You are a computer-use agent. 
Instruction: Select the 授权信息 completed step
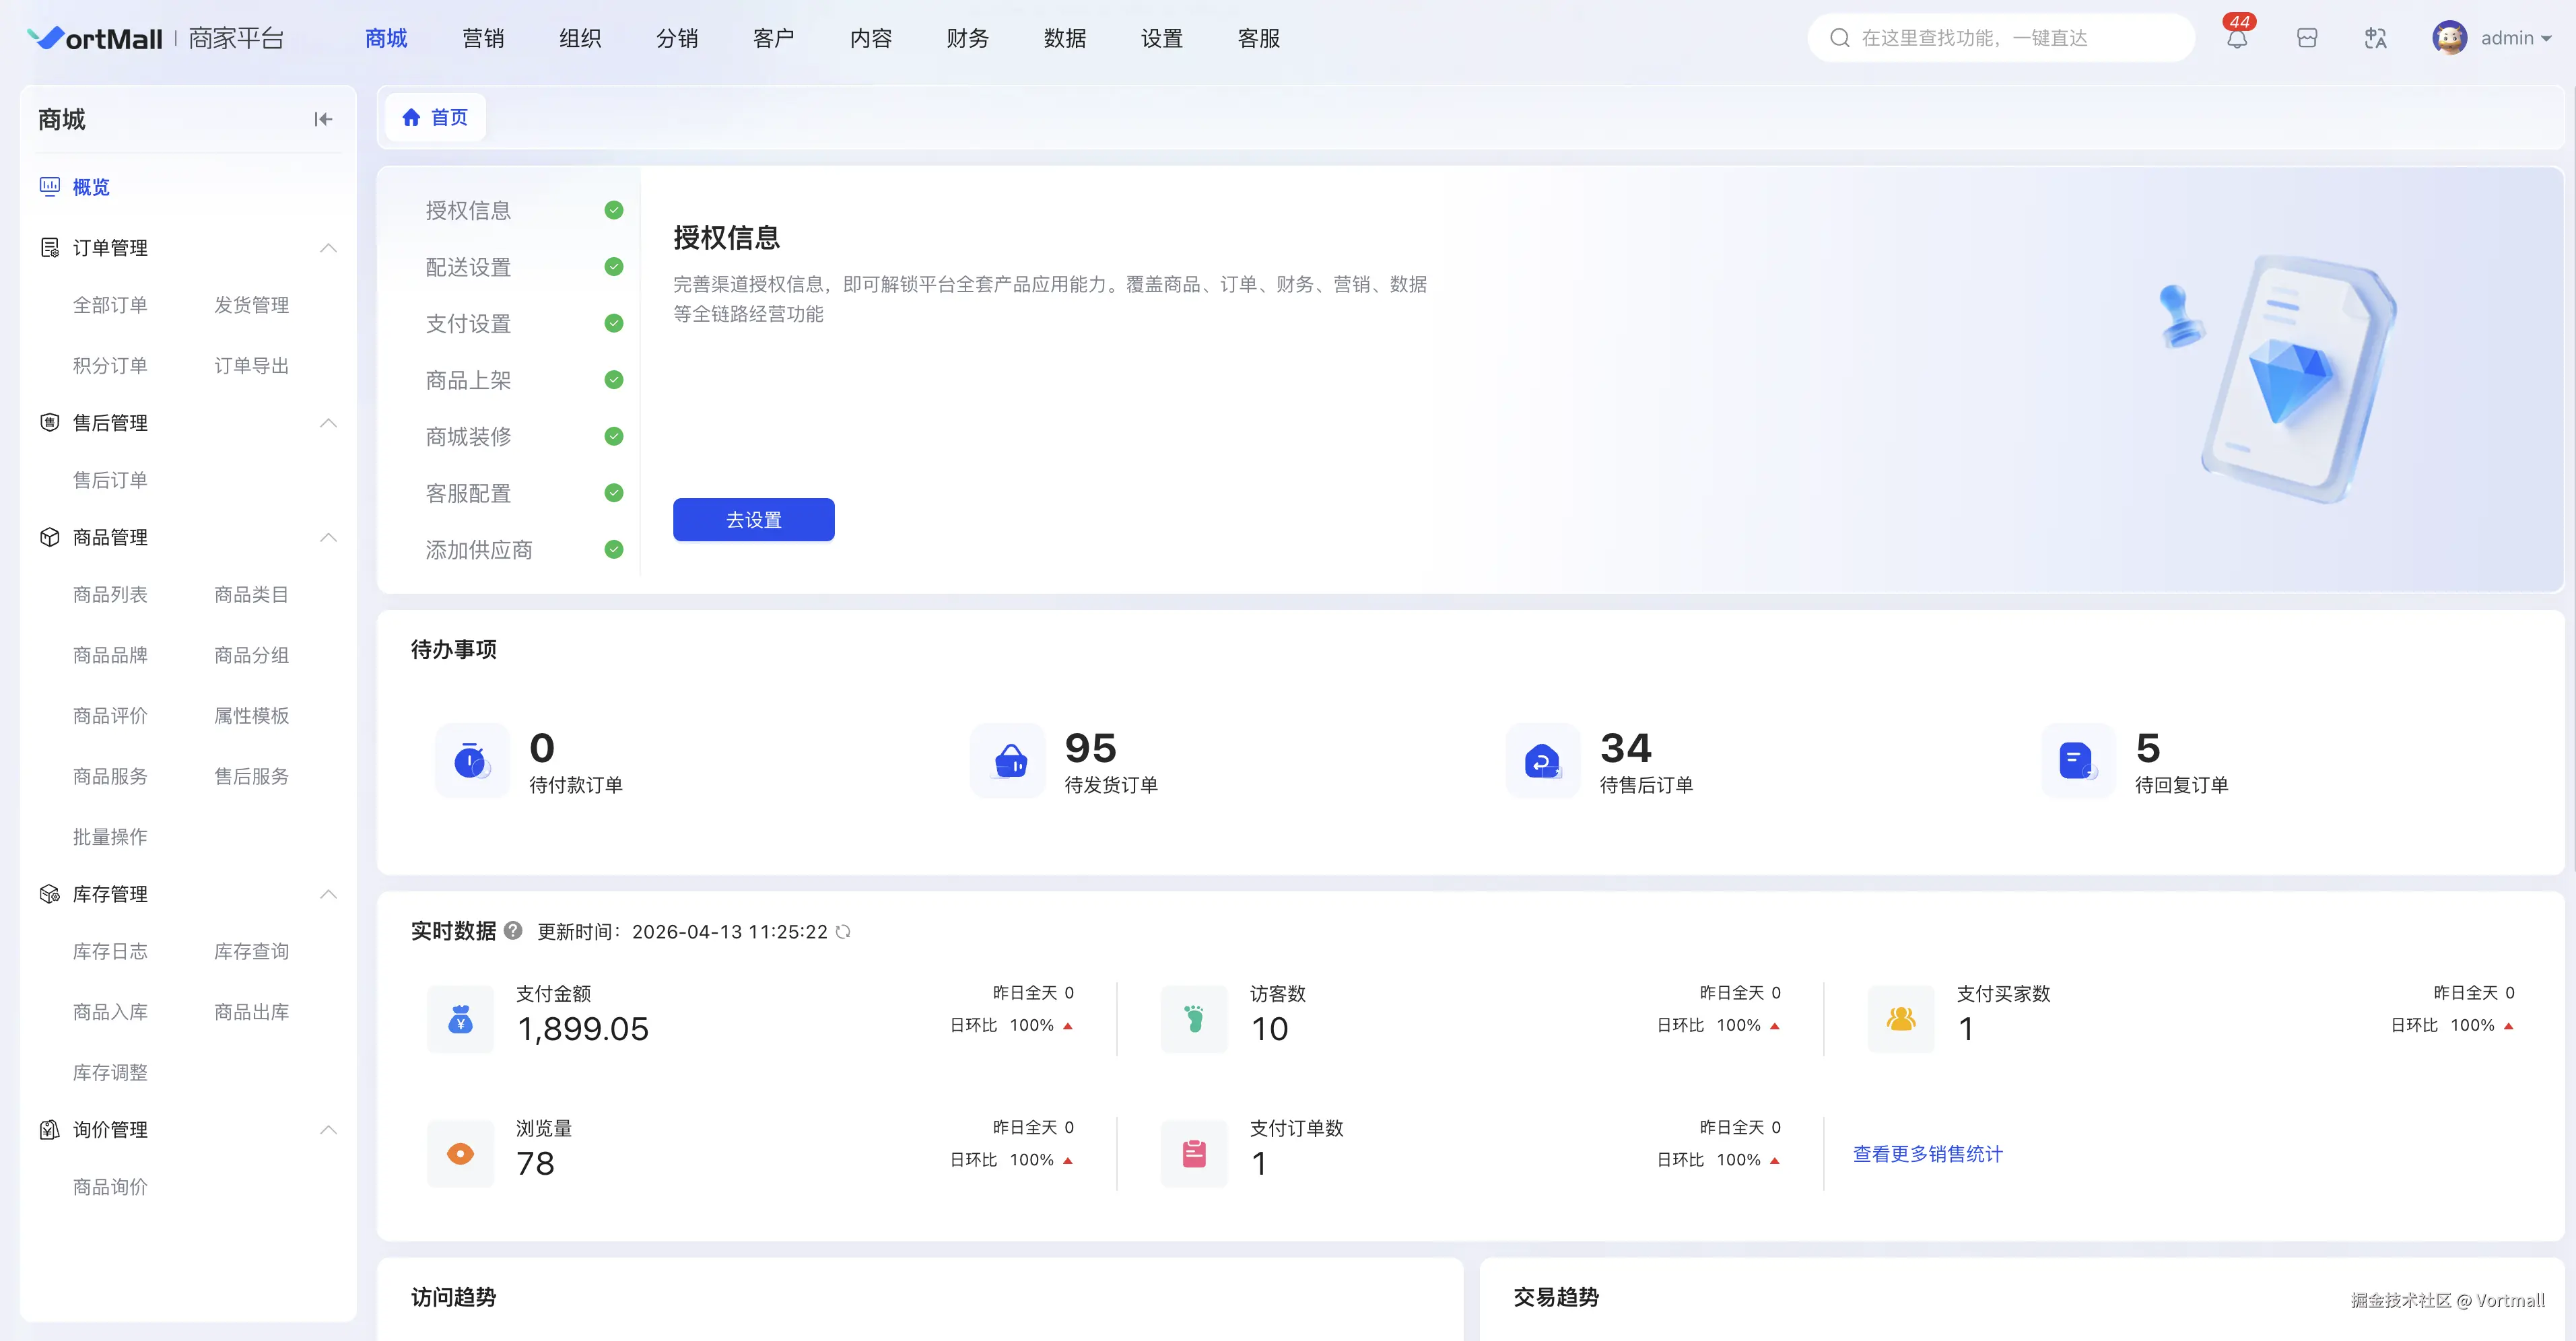468,210
